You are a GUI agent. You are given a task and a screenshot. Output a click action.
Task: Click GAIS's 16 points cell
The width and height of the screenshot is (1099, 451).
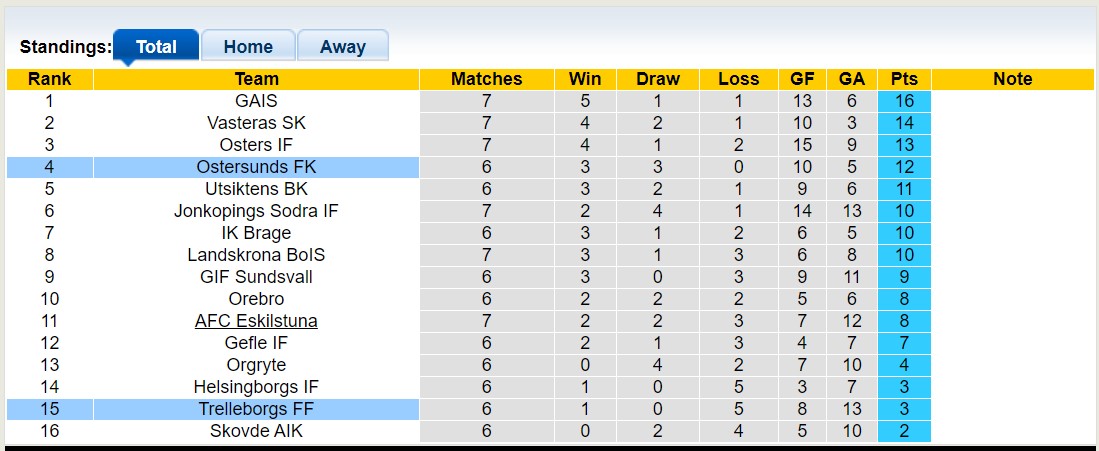904,101
